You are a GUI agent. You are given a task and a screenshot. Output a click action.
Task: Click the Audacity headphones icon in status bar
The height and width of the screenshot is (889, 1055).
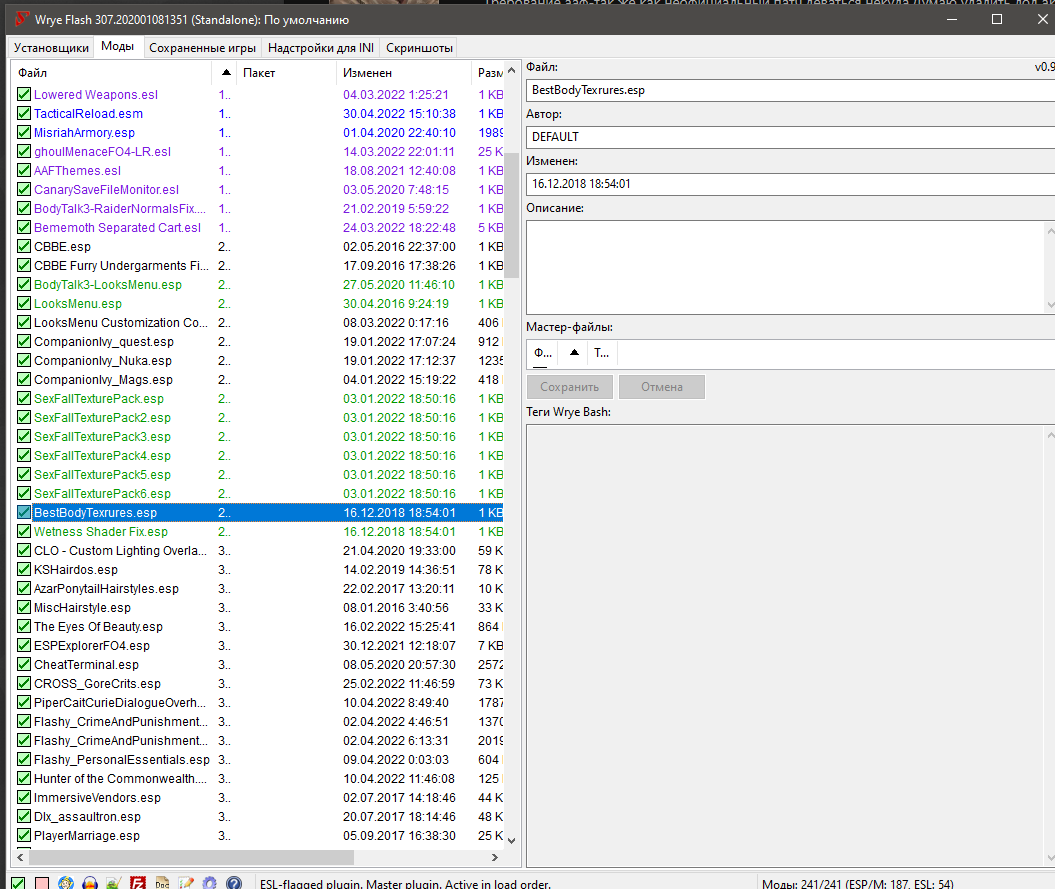[x=90, y=883]
